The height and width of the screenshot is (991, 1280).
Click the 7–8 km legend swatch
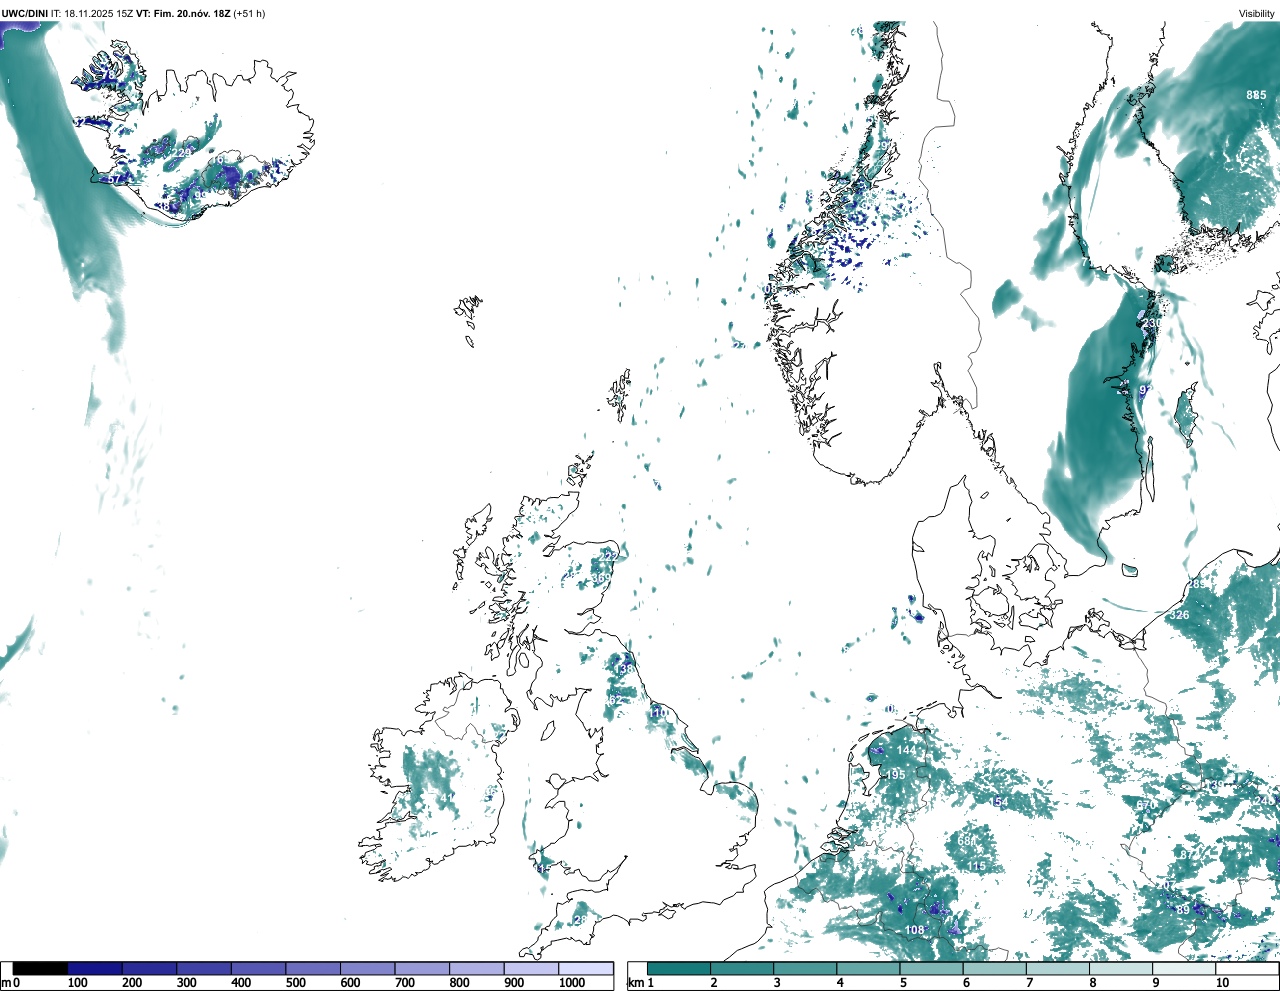click(1057, 968)
